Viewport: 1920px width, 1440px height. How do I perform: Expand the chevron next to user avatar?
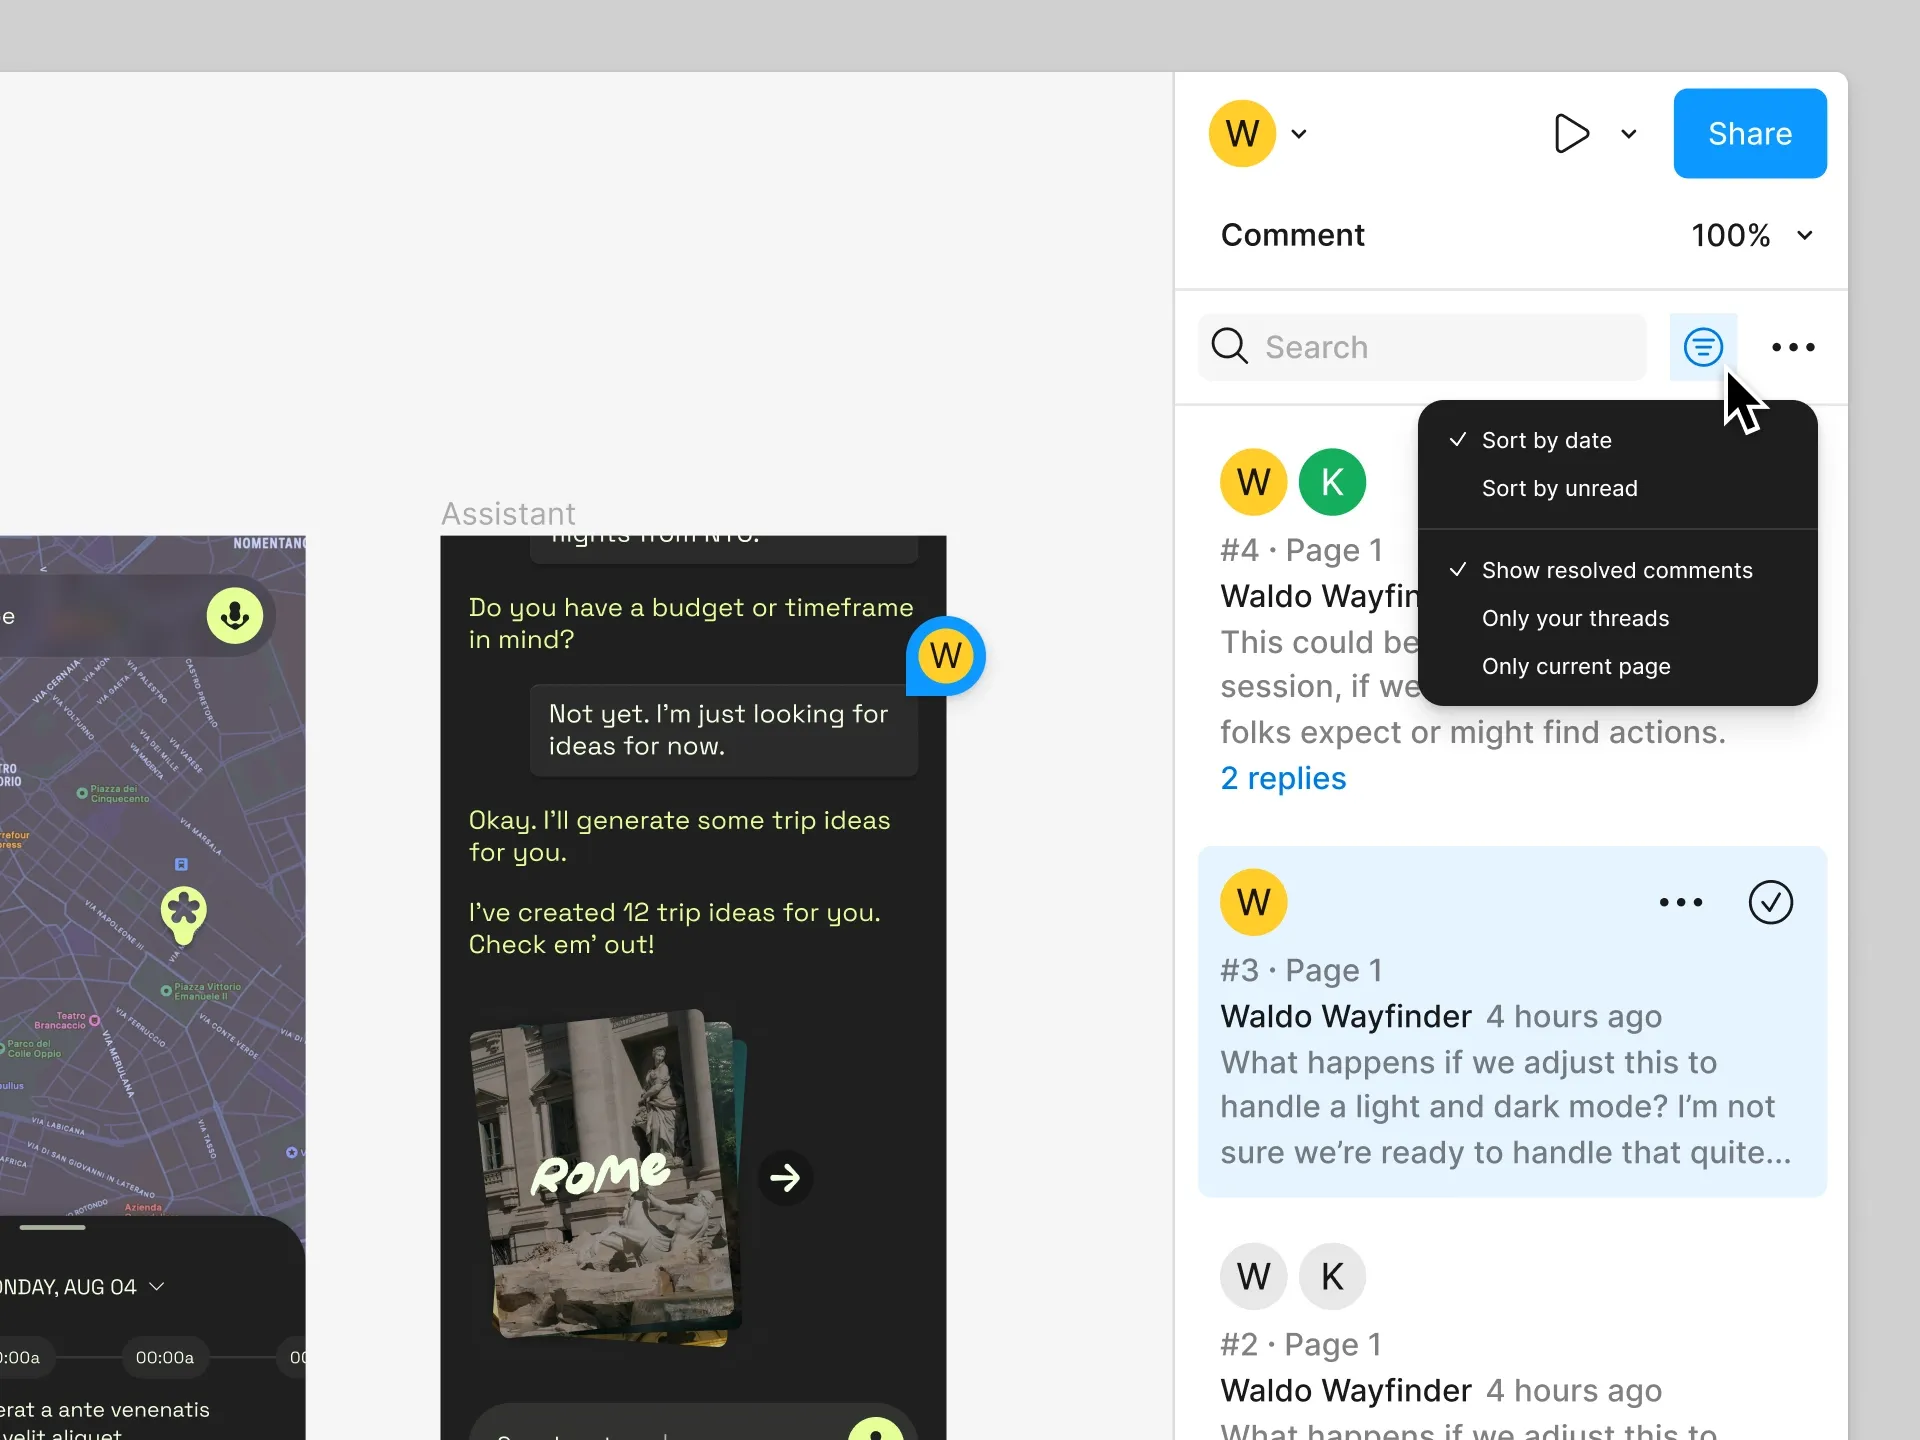(1299, 134)
